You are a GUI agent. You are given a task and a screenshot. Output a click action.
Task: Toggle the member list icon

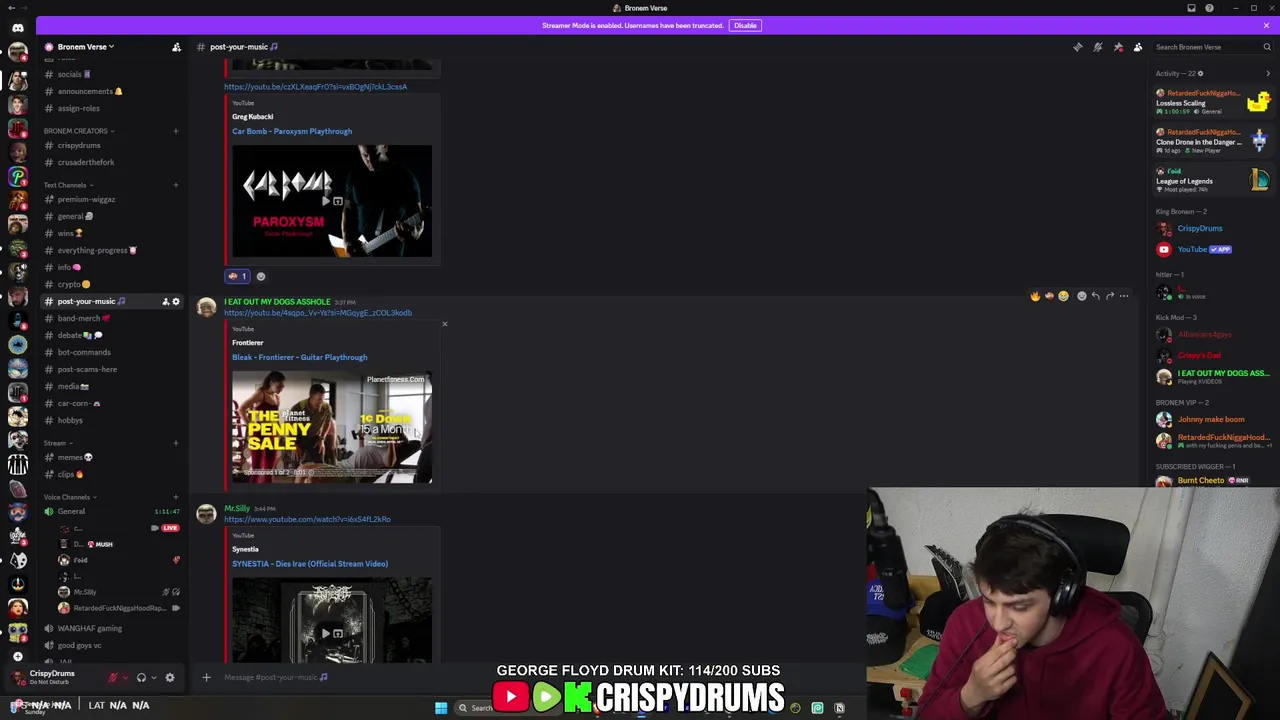pyautogui.click(x=1138, y=47)
